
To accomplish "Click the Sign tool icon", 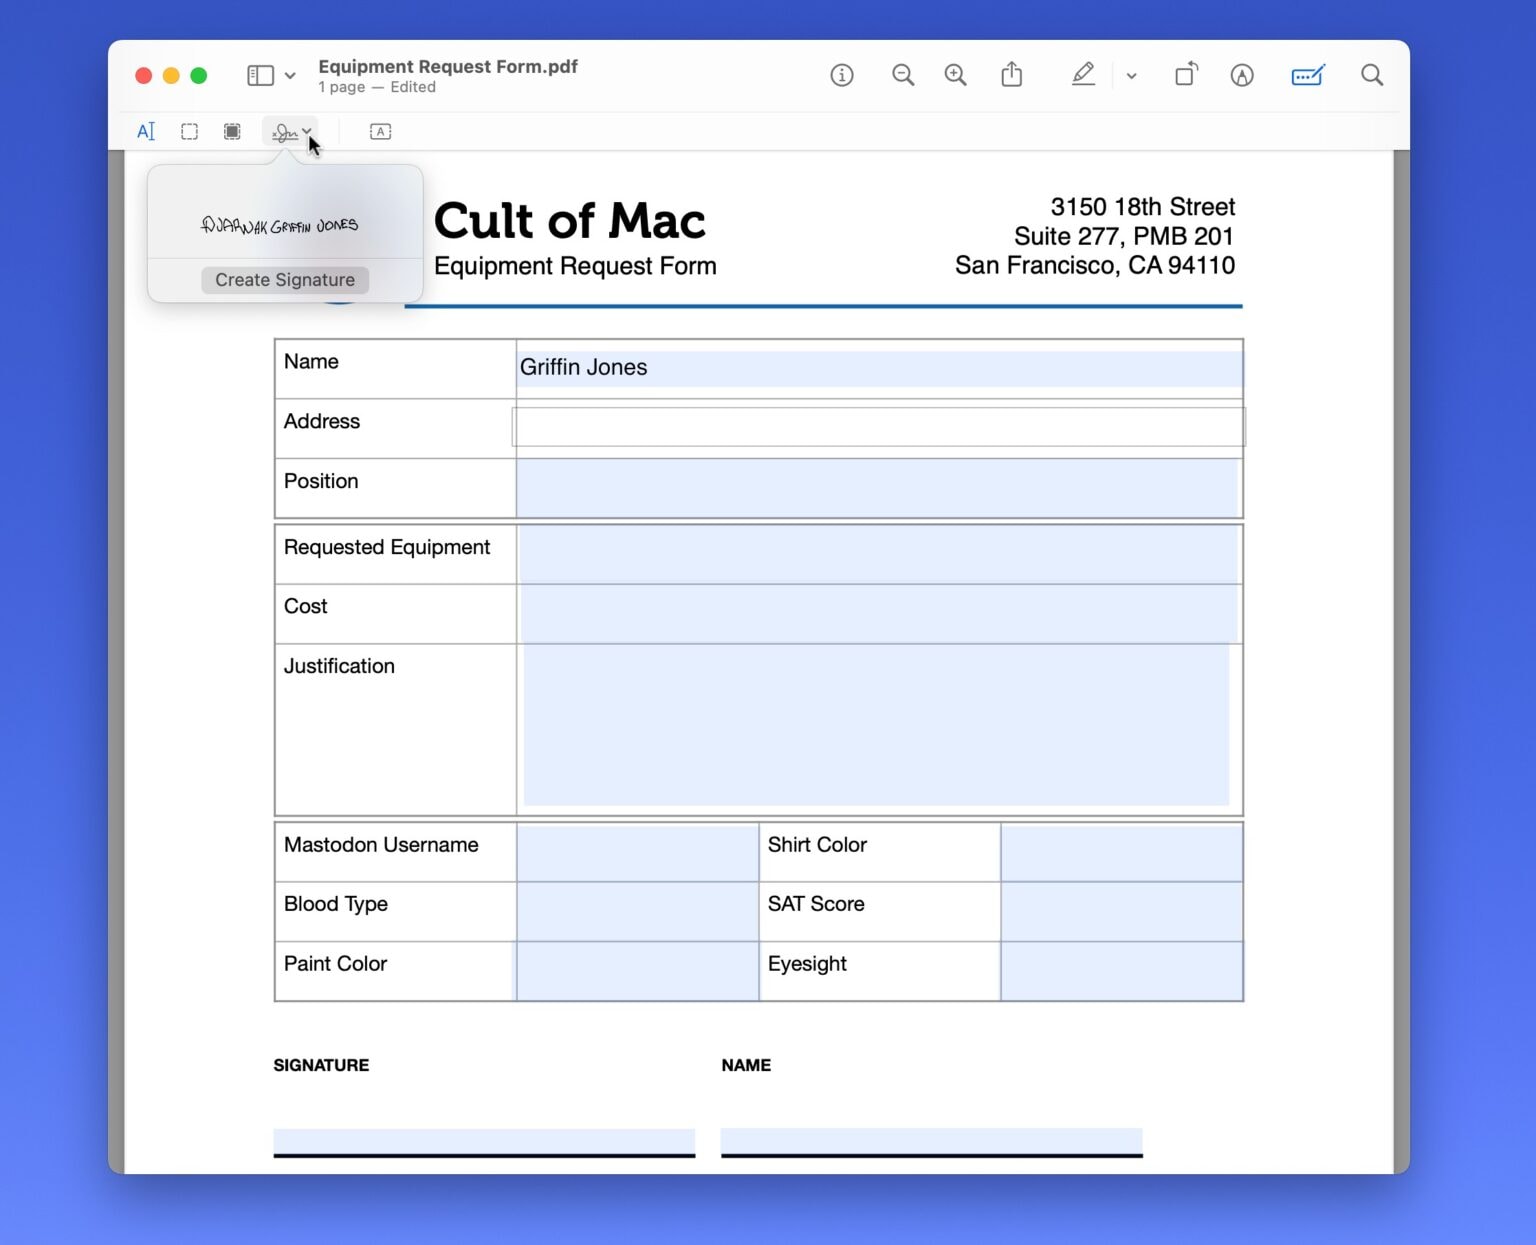I will (x=283, y=131).
